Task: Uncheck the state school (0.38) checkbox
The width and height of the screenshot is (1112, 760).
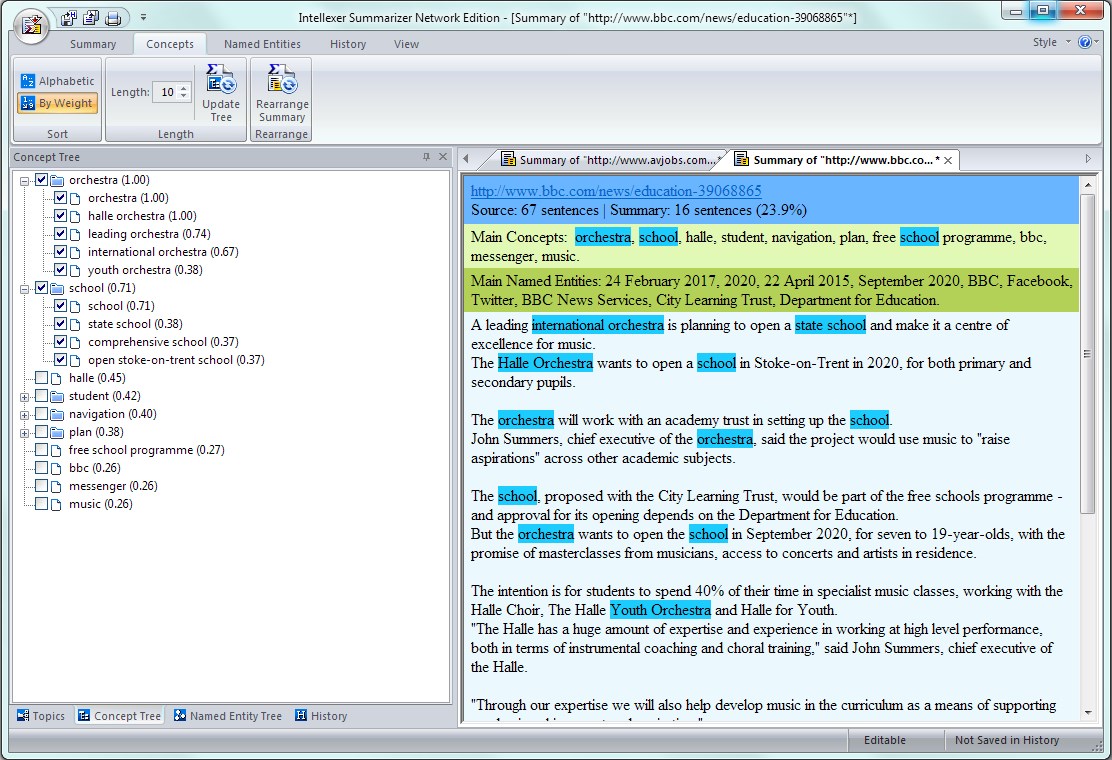Action: coord(60,324)
